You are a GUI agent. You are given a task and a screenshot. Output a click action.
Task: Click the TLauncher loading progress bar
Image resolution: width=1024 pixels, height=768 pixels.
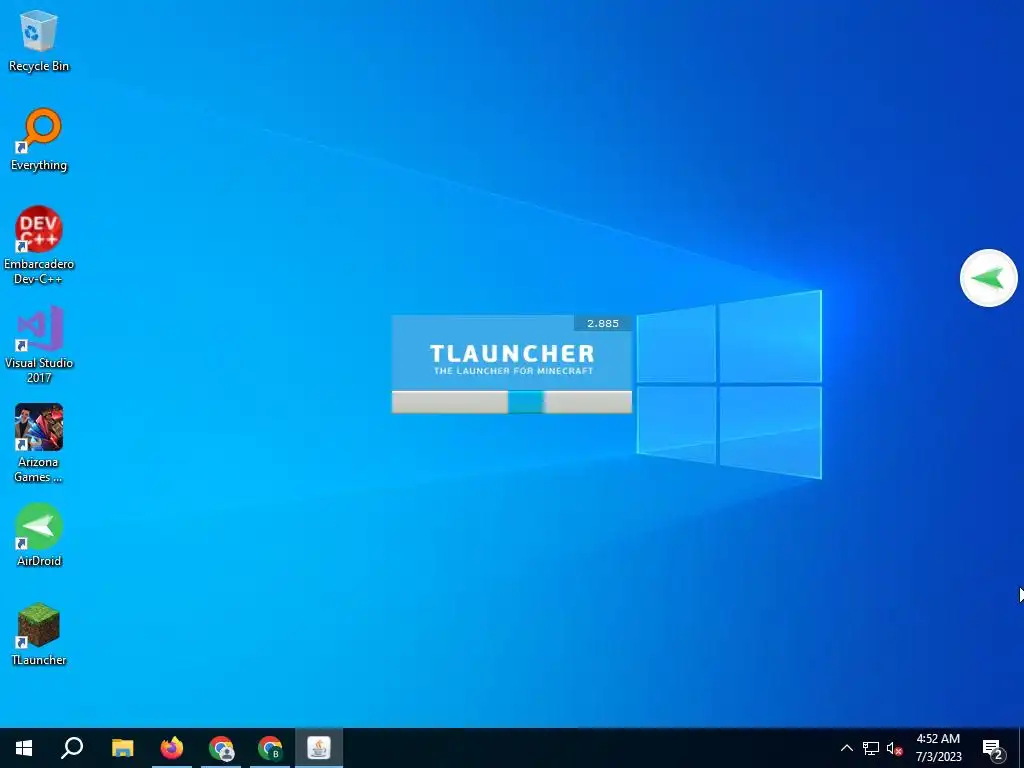coord(512,402)
